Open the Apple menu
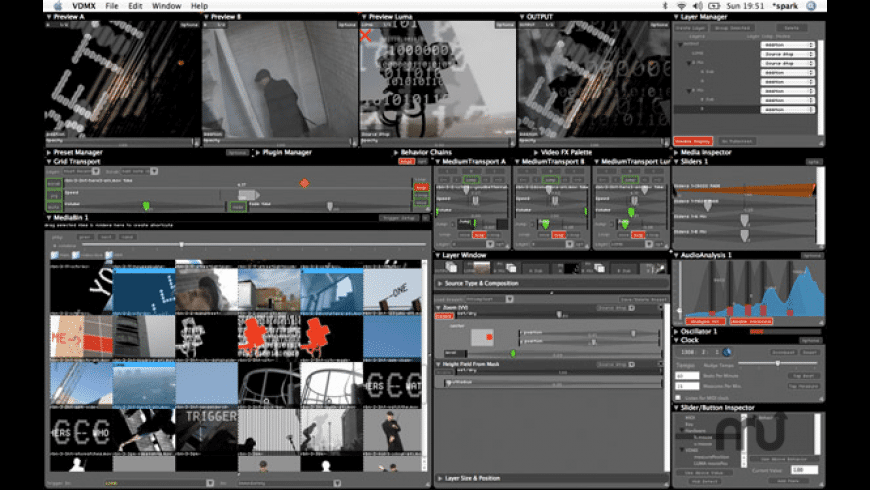 pos(58,6)
